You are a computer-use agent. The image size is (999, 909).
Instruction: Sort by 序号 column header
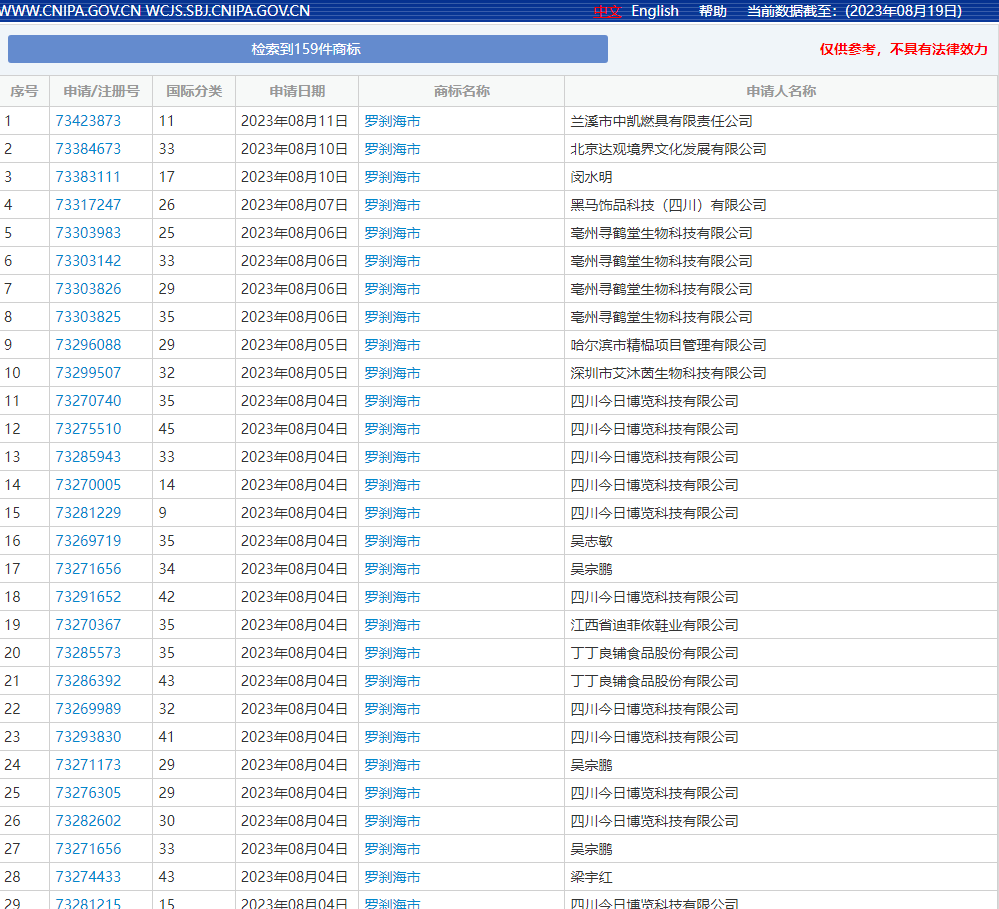(24, 91)
